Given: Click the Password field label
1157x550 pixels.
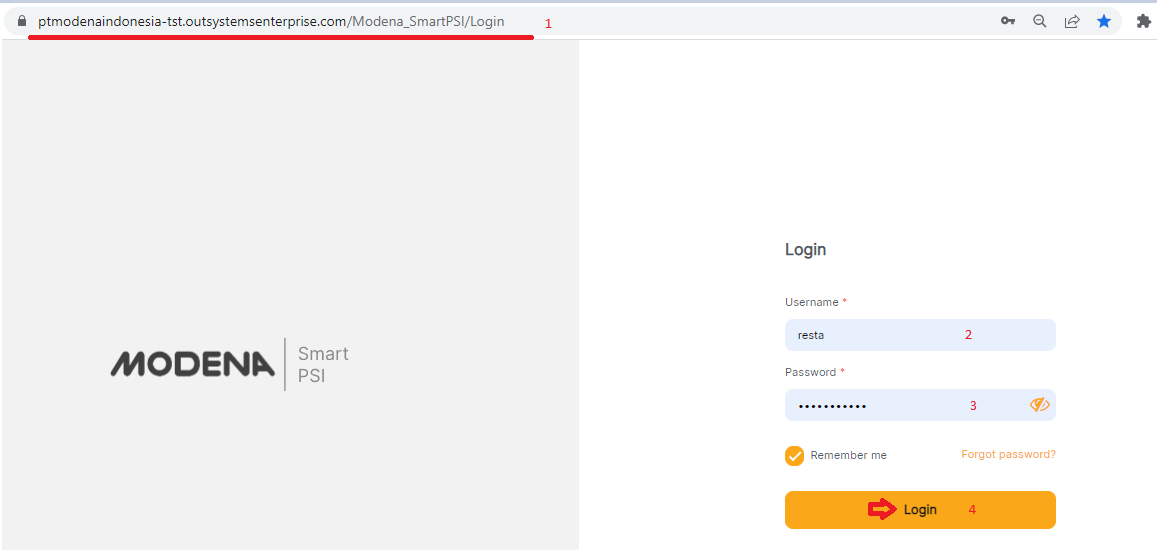Looking at the screenshot, I should click(x=810, y=372).
